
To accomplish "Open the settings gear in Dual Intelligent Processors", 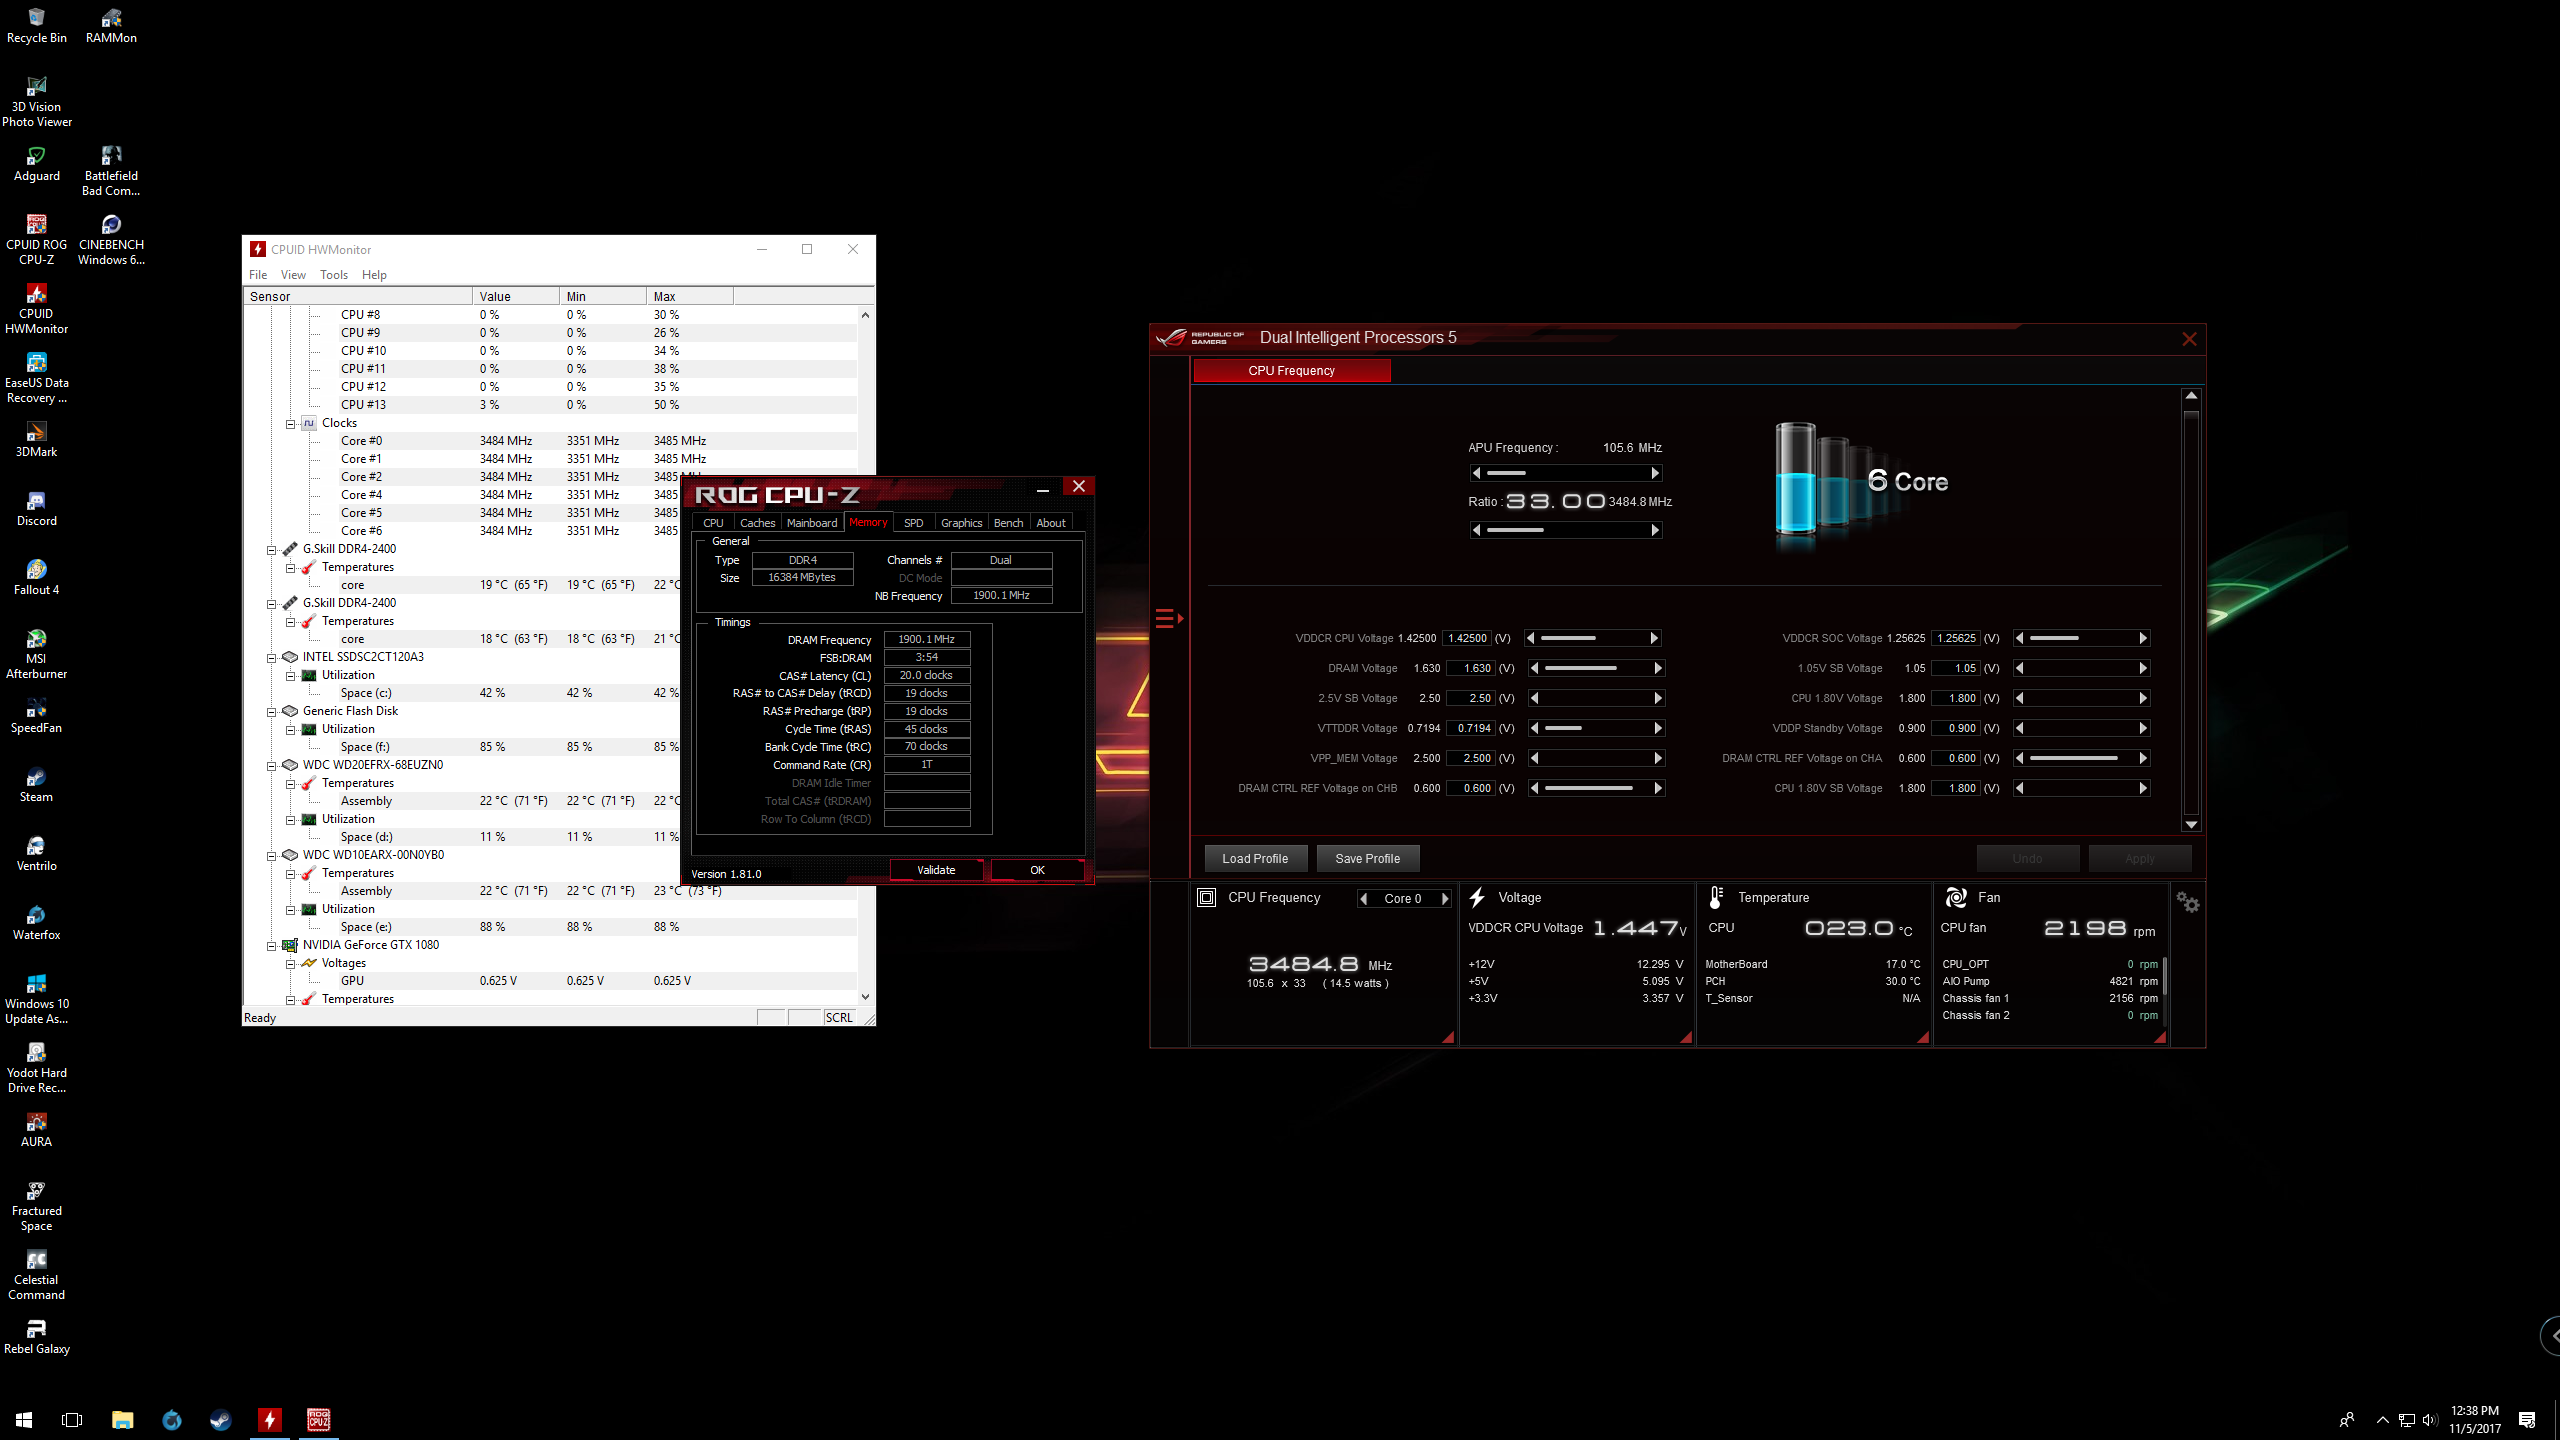I will (2188, 903).
